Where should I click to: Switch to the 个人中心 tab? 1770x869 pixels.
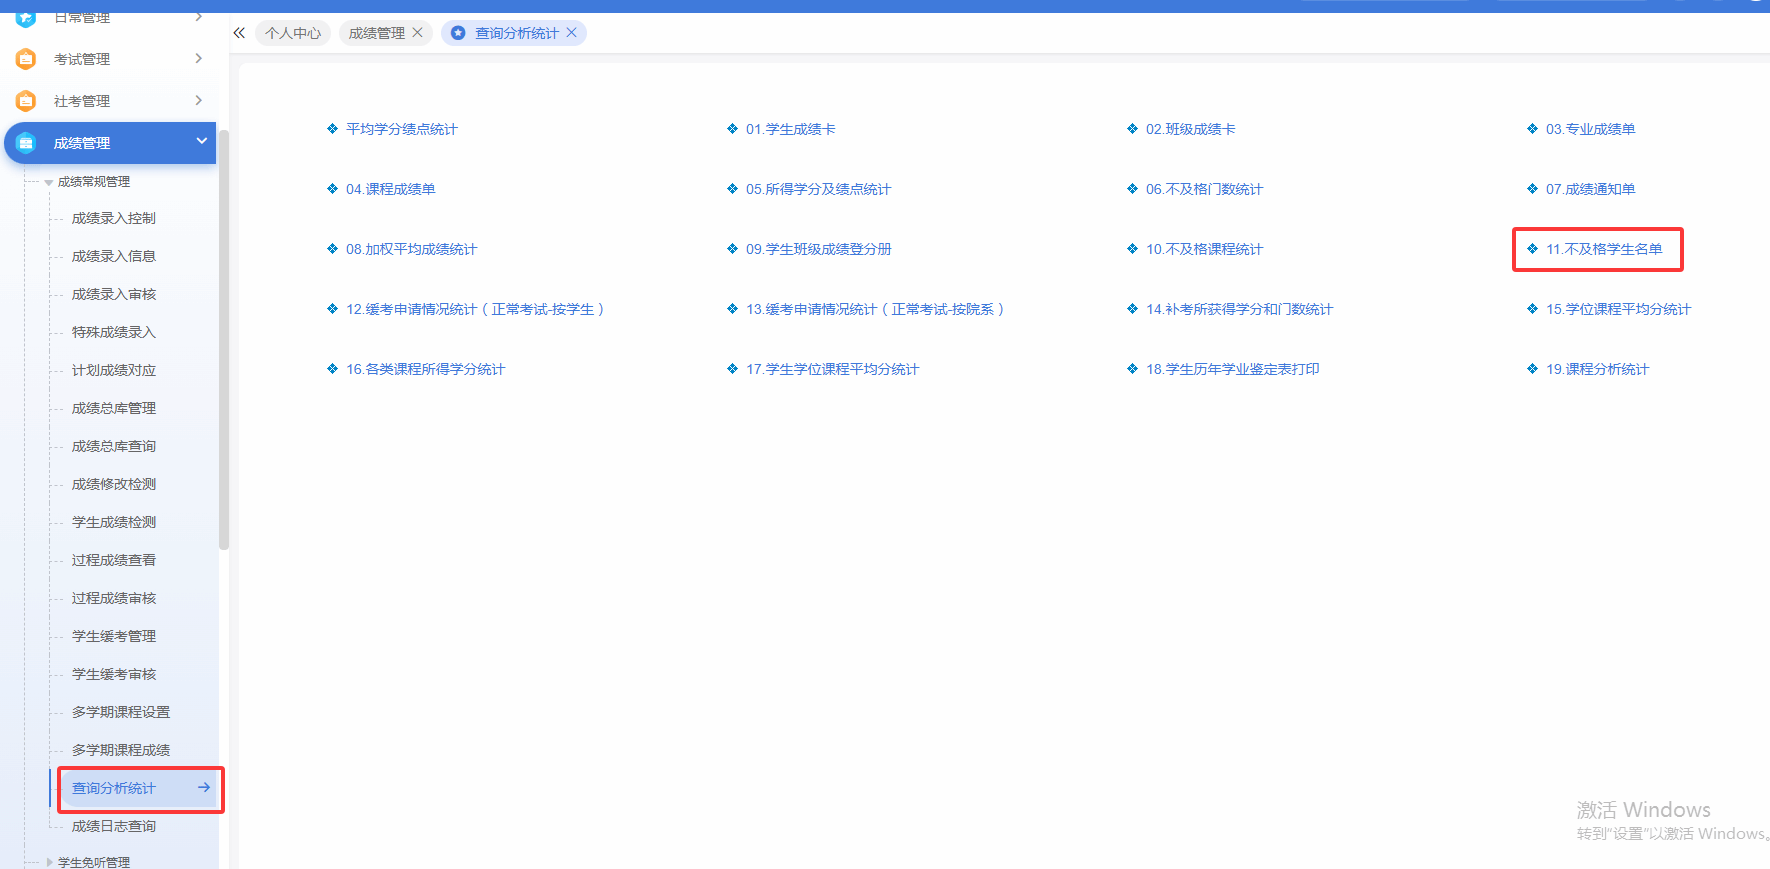[293, 33]
